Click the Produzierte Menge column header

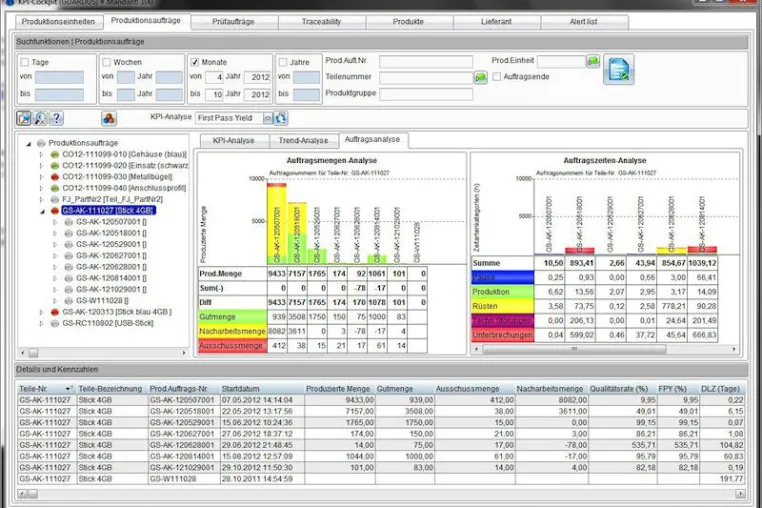pos(339,389)
